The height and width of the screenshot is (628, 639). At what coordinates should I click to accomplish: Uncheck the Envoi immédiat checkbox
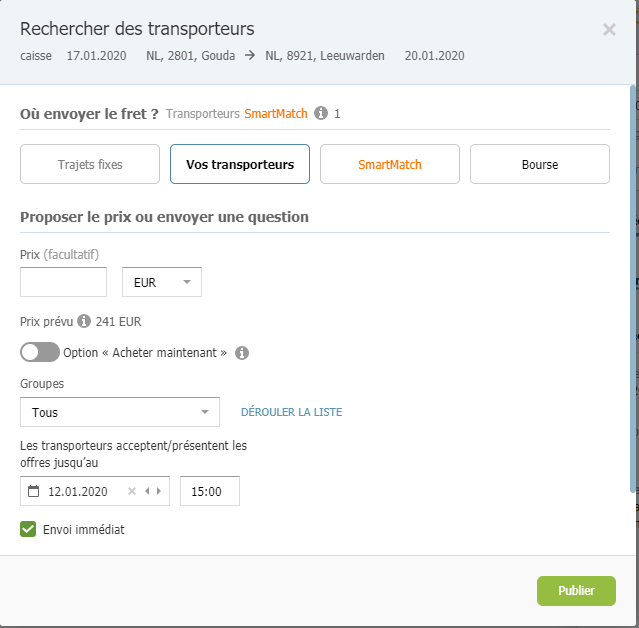(x=28, y=529)
